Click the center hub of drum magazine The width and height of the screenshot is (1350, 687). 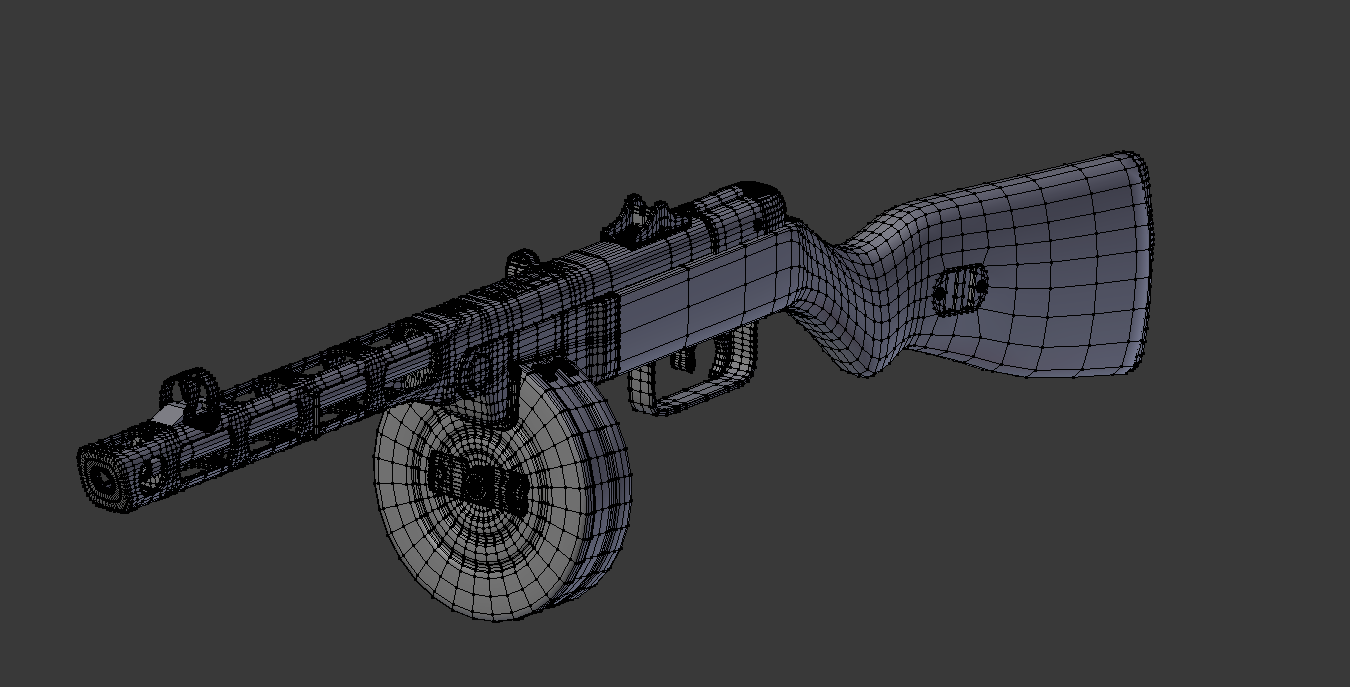point(480,485)
